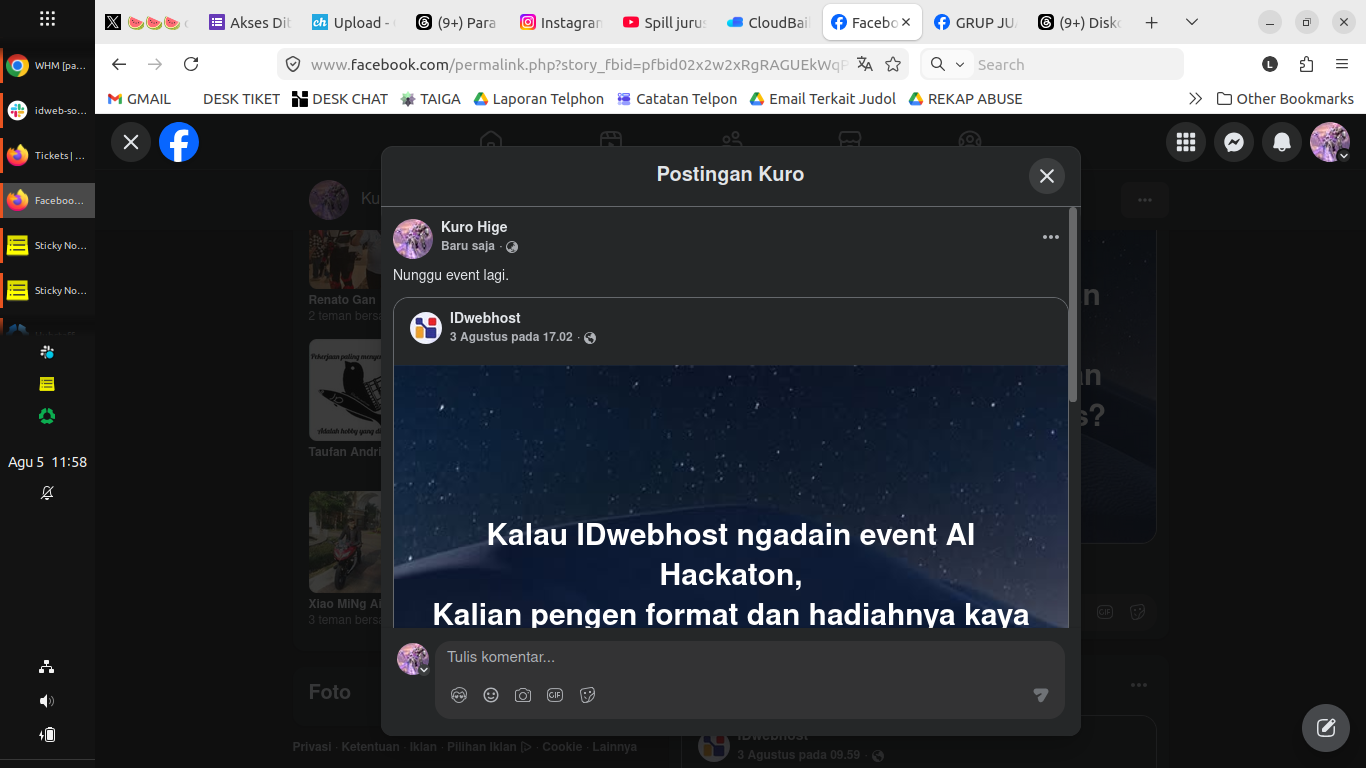Image resolution: width=1366 pixels, height=768 pixels.
Task: Open the post options three-dot menu
Action: click(1050, 237)
